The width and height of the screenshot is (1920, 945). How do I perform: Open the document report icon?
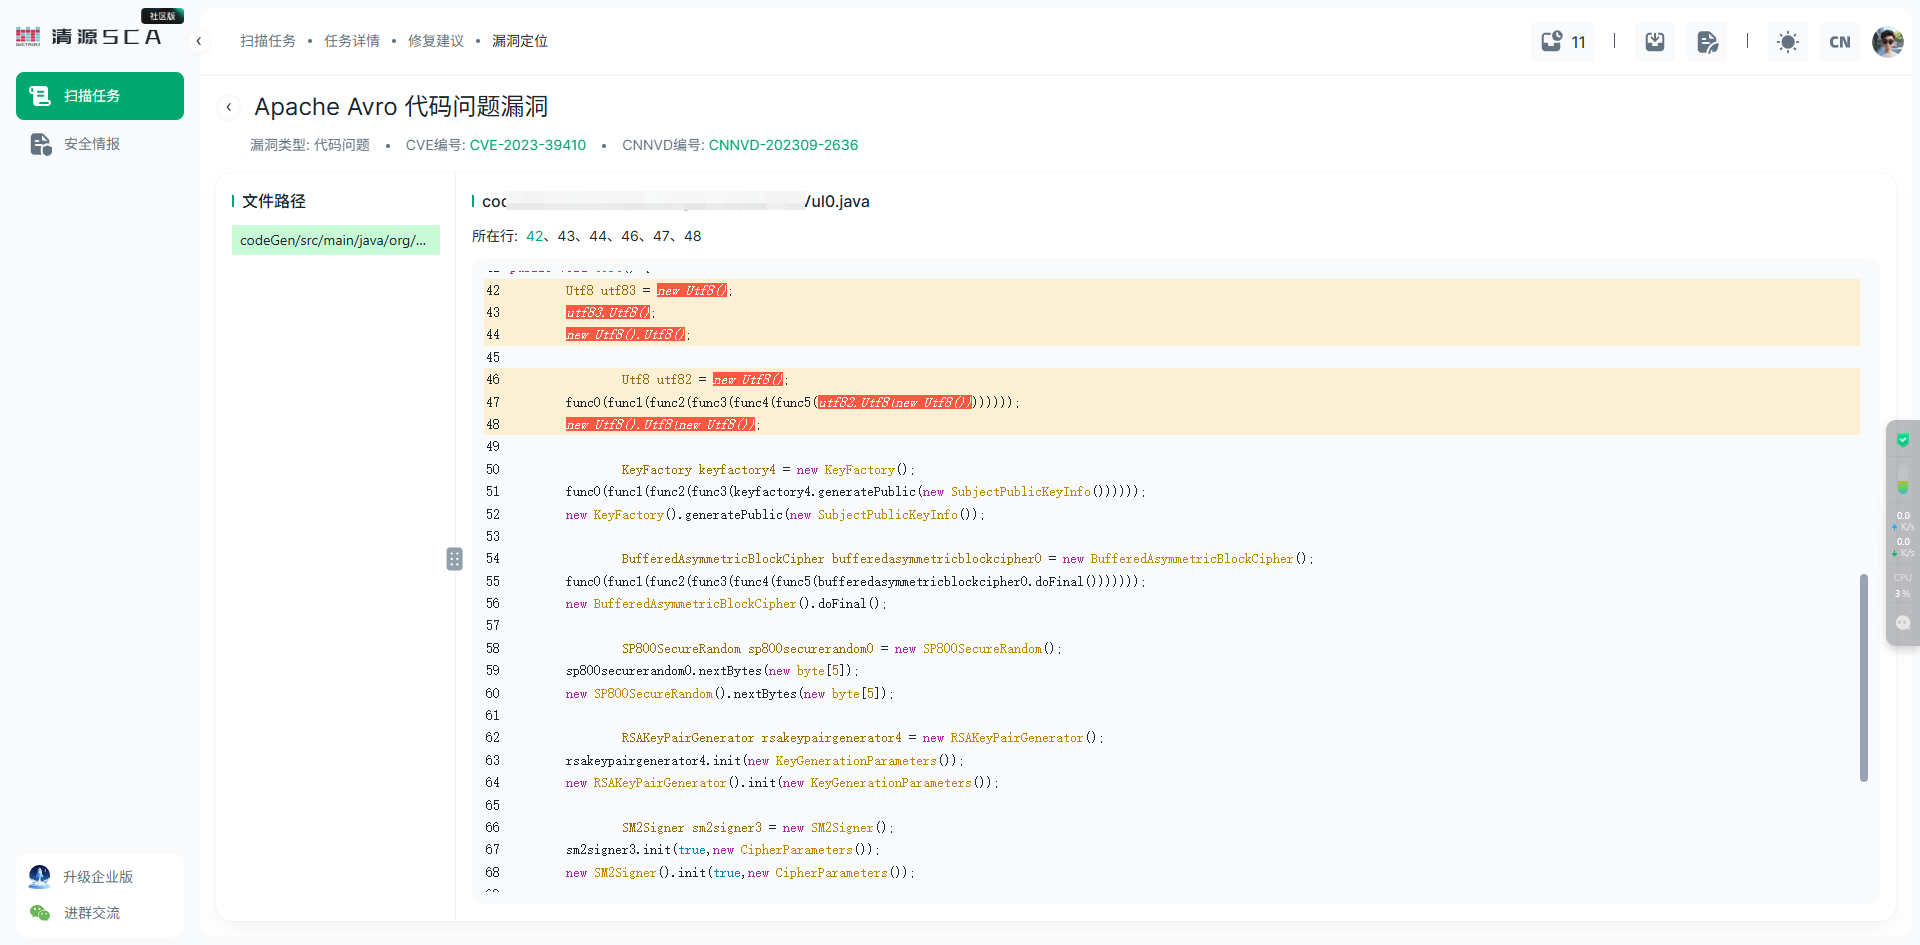pos(1707,42)
